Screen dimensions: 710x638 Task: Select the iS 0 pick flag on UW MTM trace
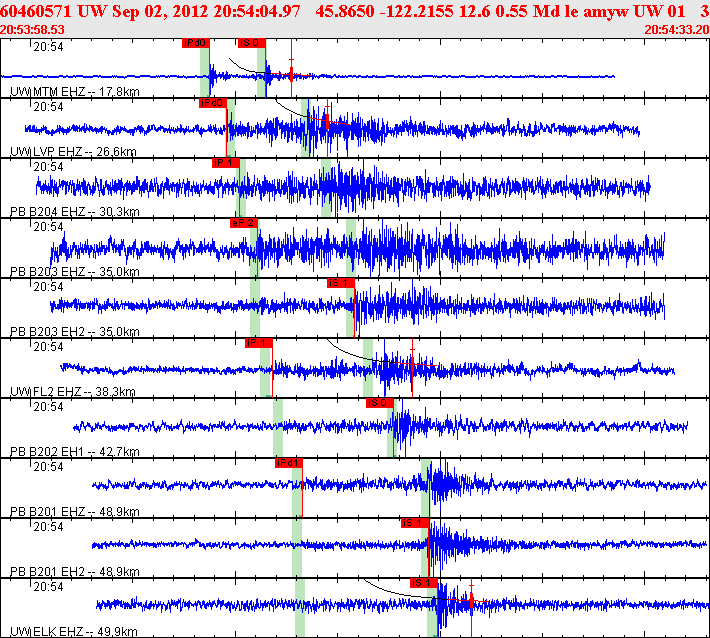(252, 43)
